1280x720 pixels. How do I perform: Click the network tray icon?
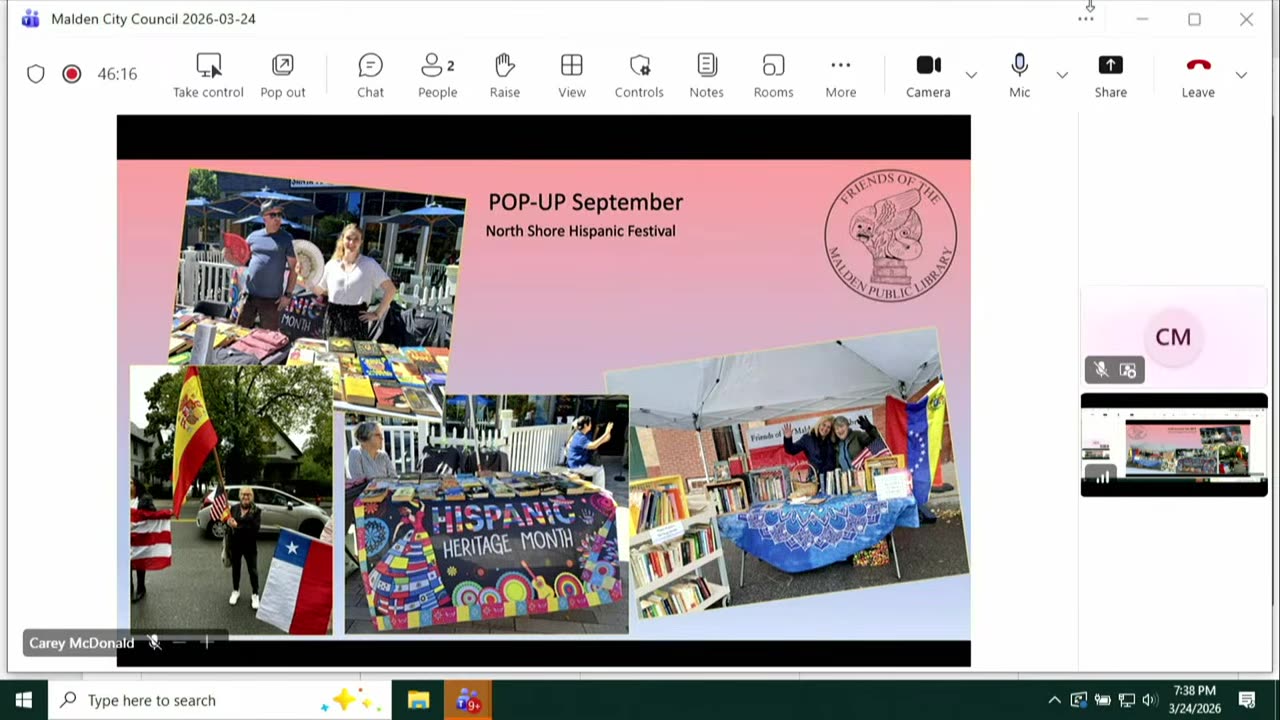coord(1126,700)
